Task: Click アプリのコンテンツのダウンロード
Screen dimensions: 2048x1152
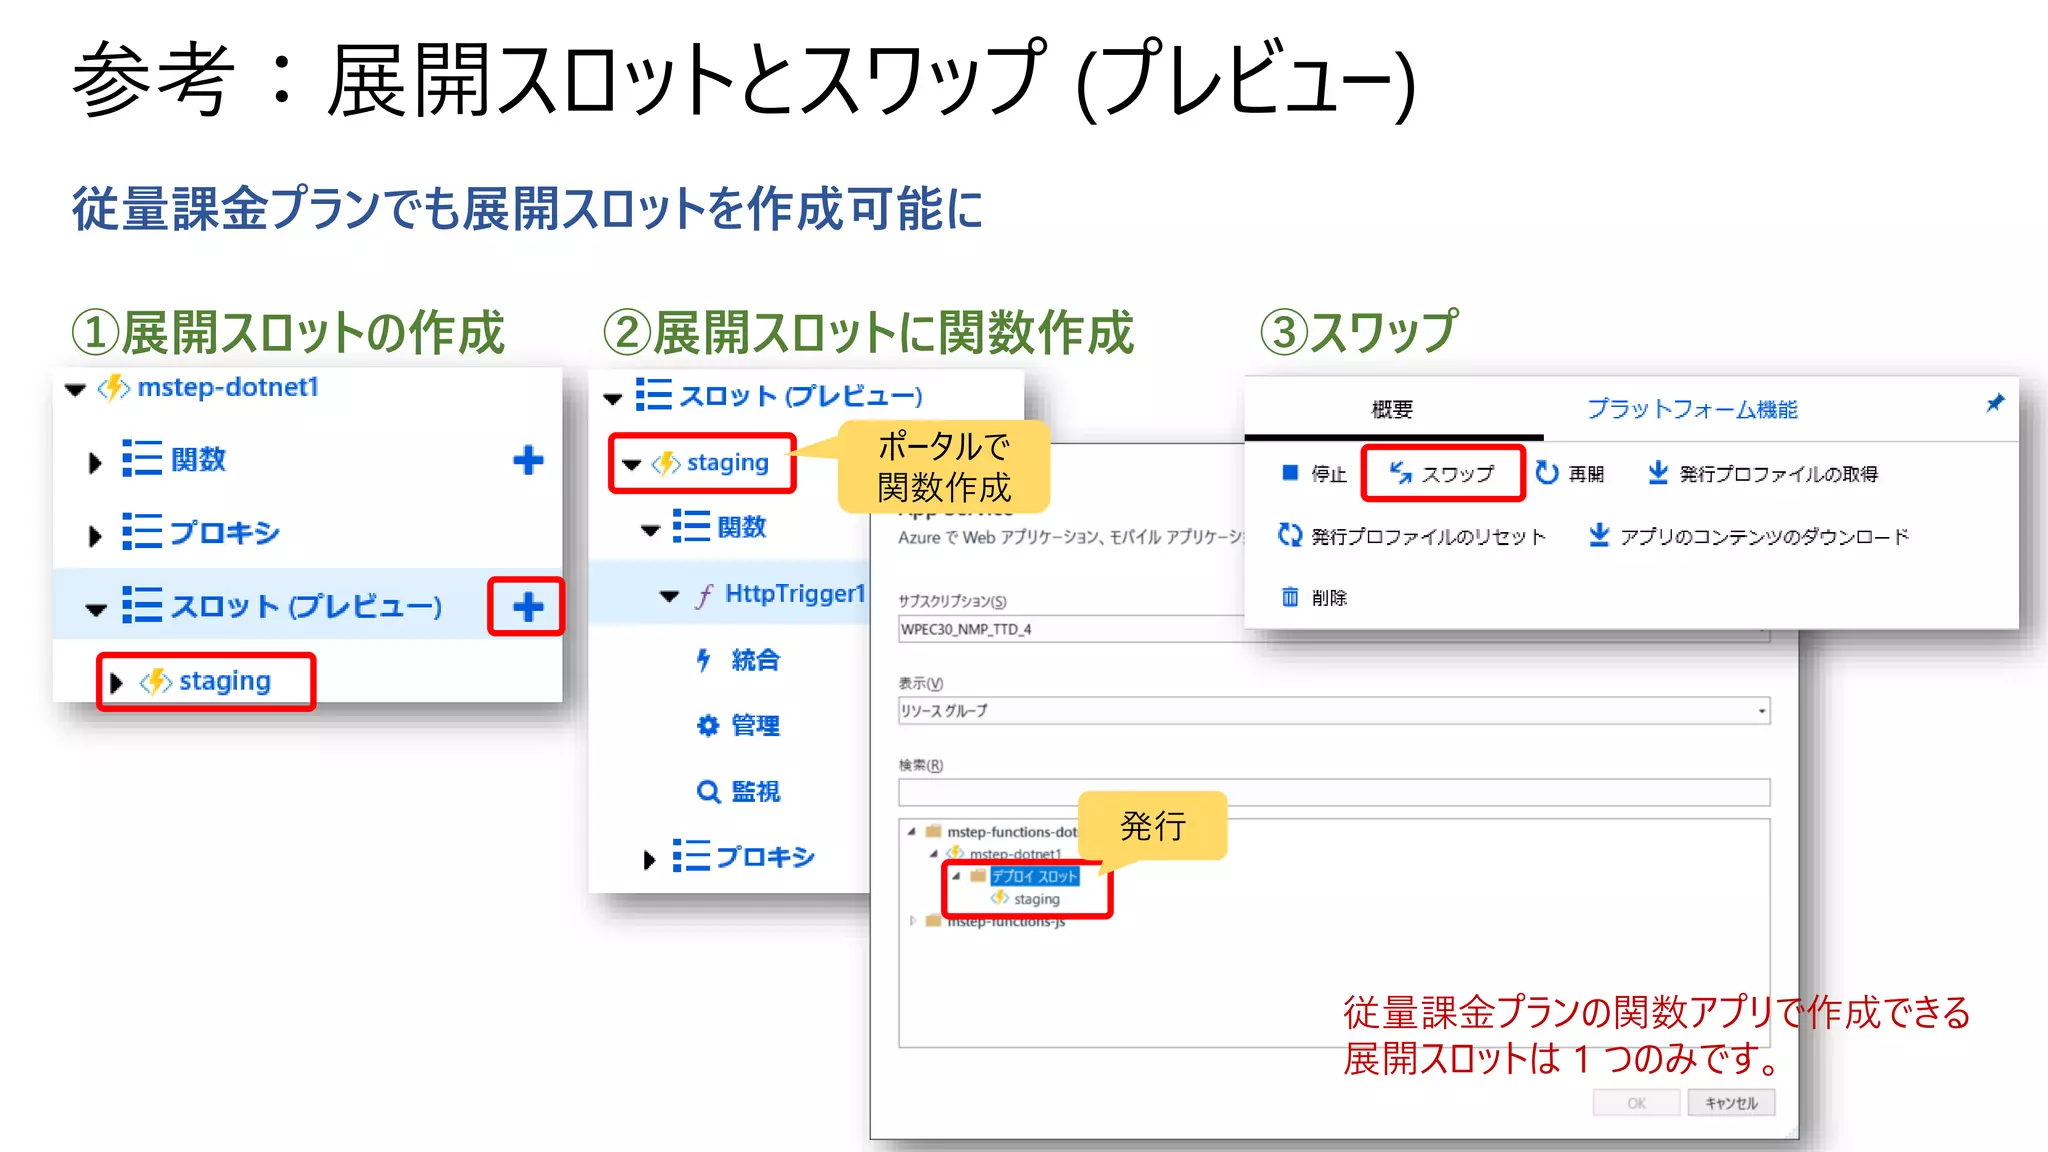Action: point(1749,536)
